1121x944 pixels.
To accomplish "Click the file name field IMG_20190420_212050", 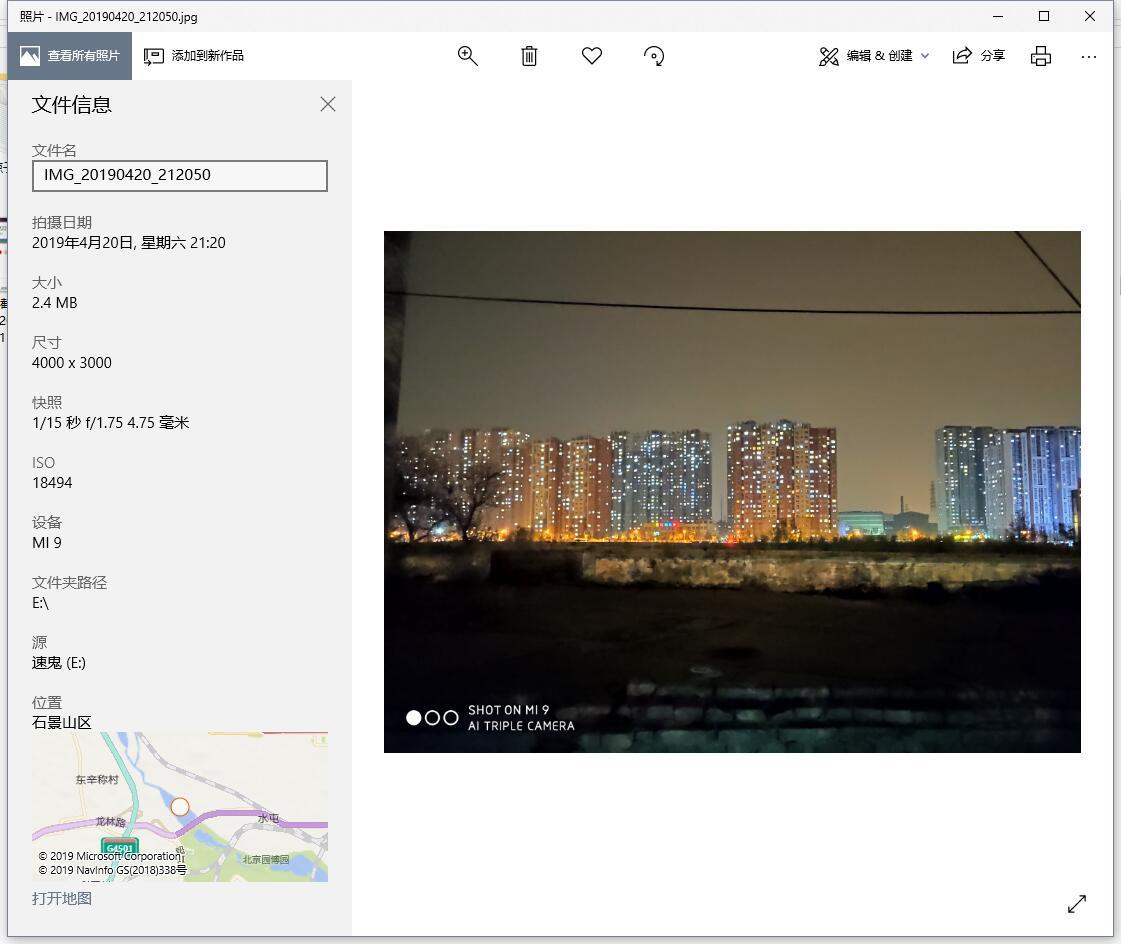I will tap(180, 175).
